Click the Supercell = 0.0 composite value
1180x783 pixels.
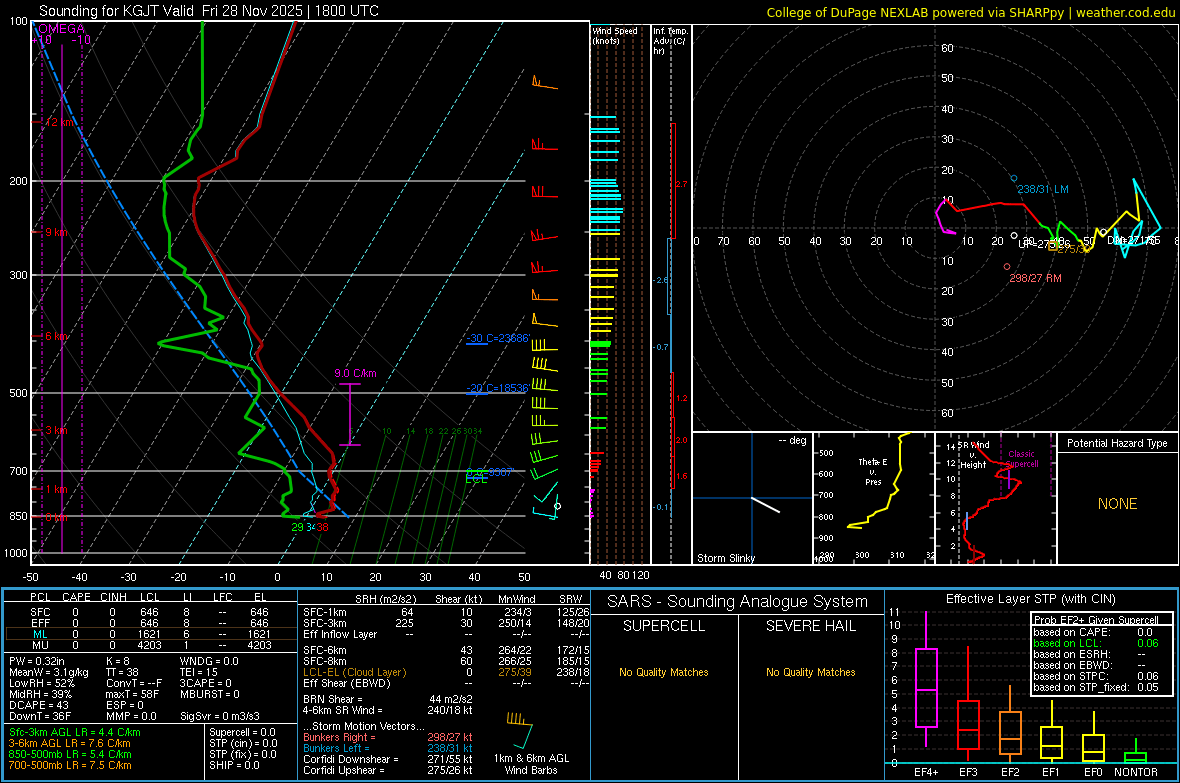[242, 732]
